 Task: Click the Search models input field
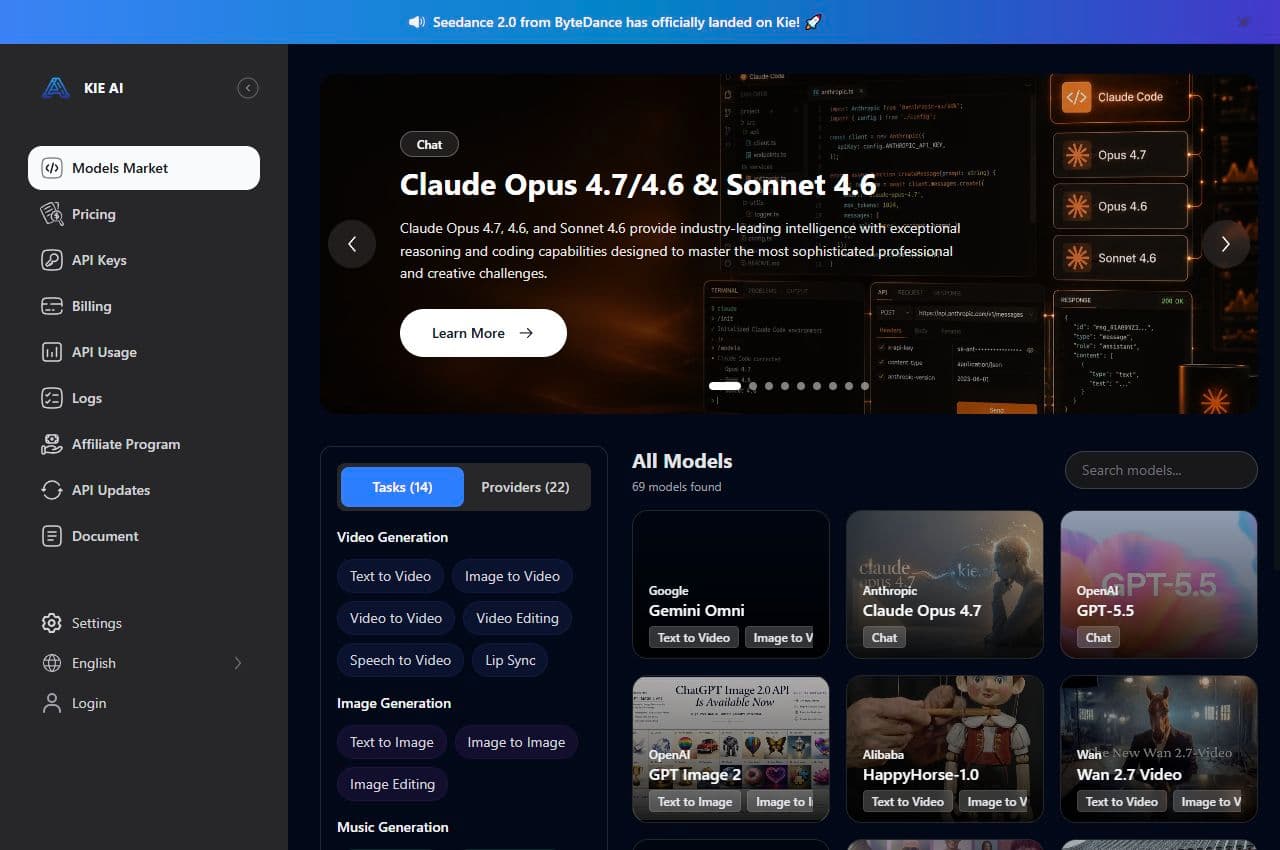(x=1161, y=470)
